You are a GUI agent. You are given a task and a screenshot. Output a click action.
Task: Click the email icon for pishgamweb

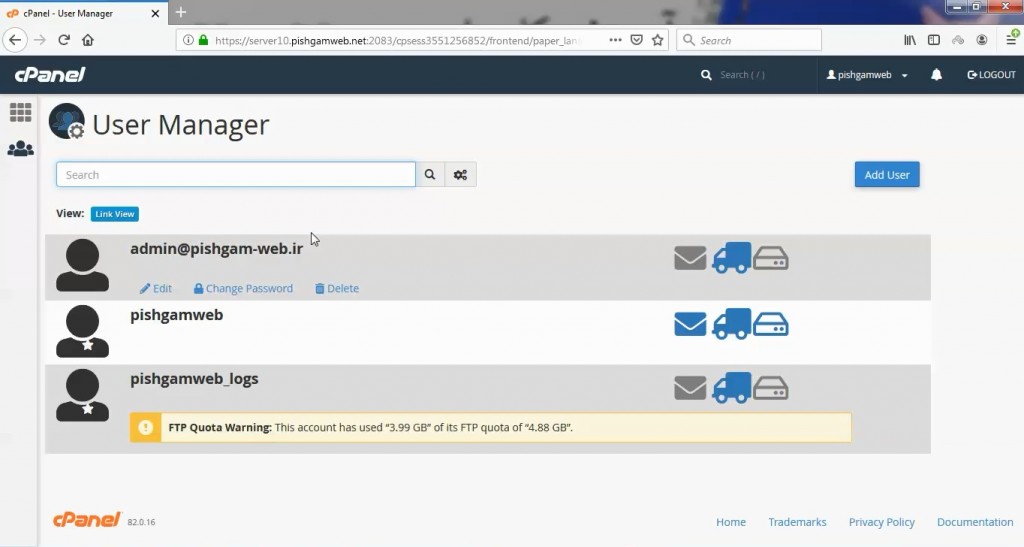690,324
